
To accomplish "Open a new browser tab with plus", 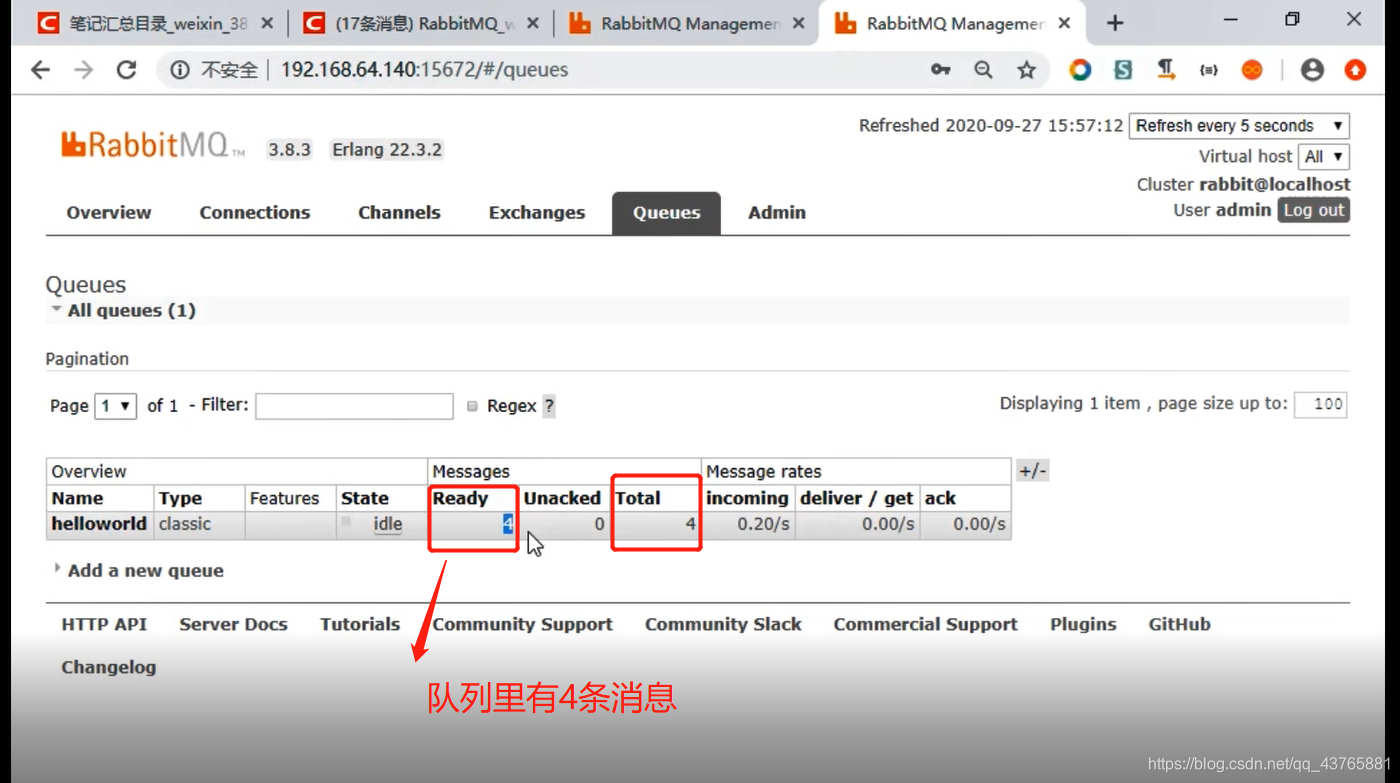I will coord(1115,23).
